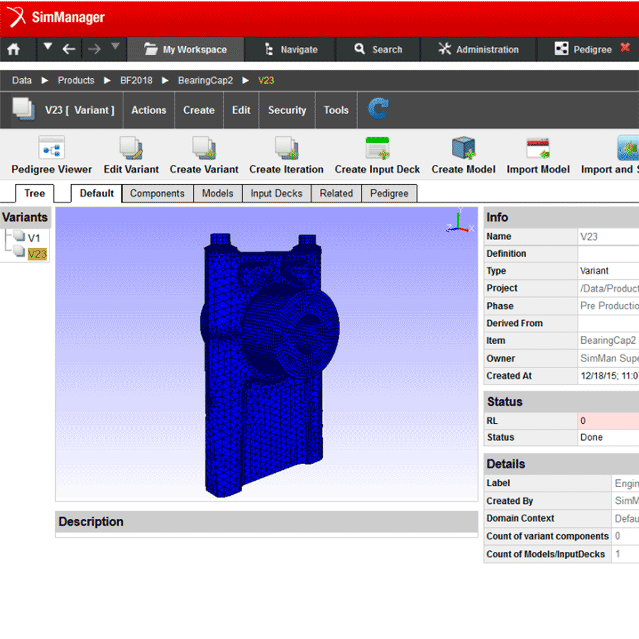Switch to Input Decks tab

276,193
